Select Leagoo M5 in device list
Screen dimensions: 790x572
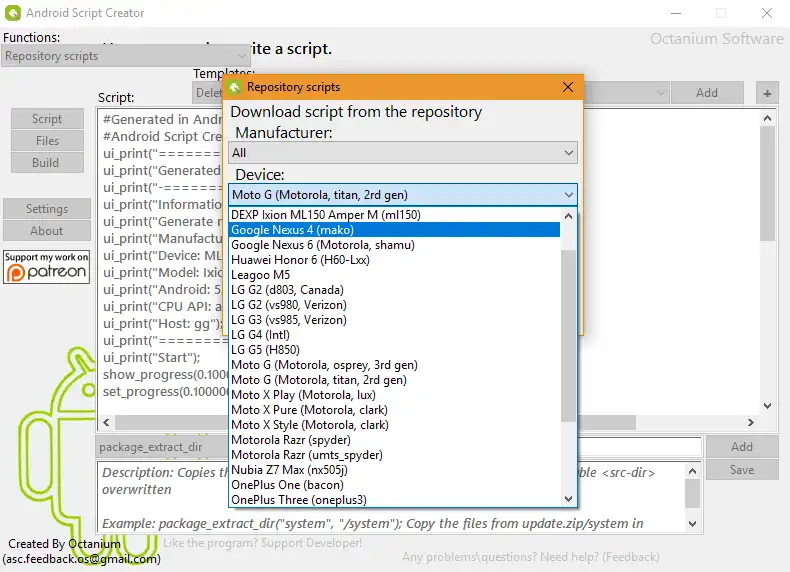coord(394,275)
